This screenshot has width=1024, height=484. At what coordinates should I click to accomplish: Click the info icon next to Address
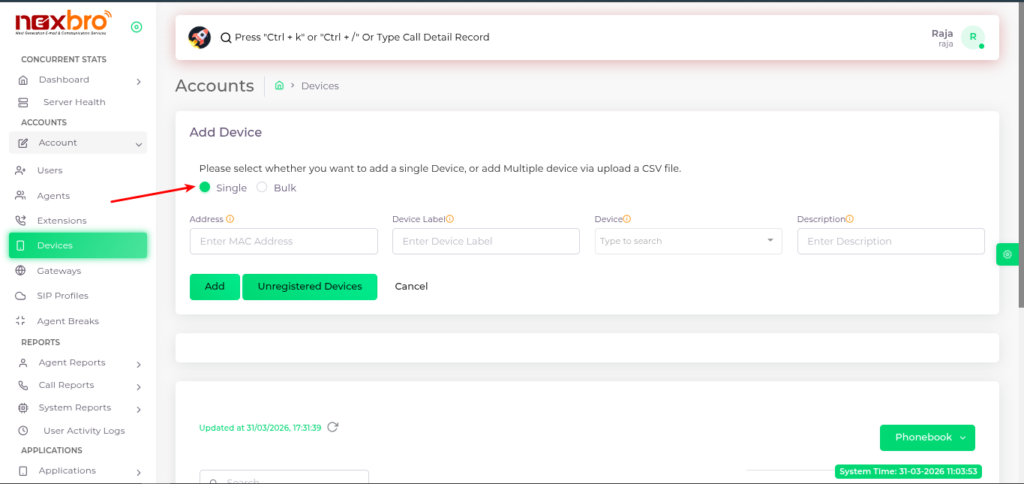pos(230,219)
